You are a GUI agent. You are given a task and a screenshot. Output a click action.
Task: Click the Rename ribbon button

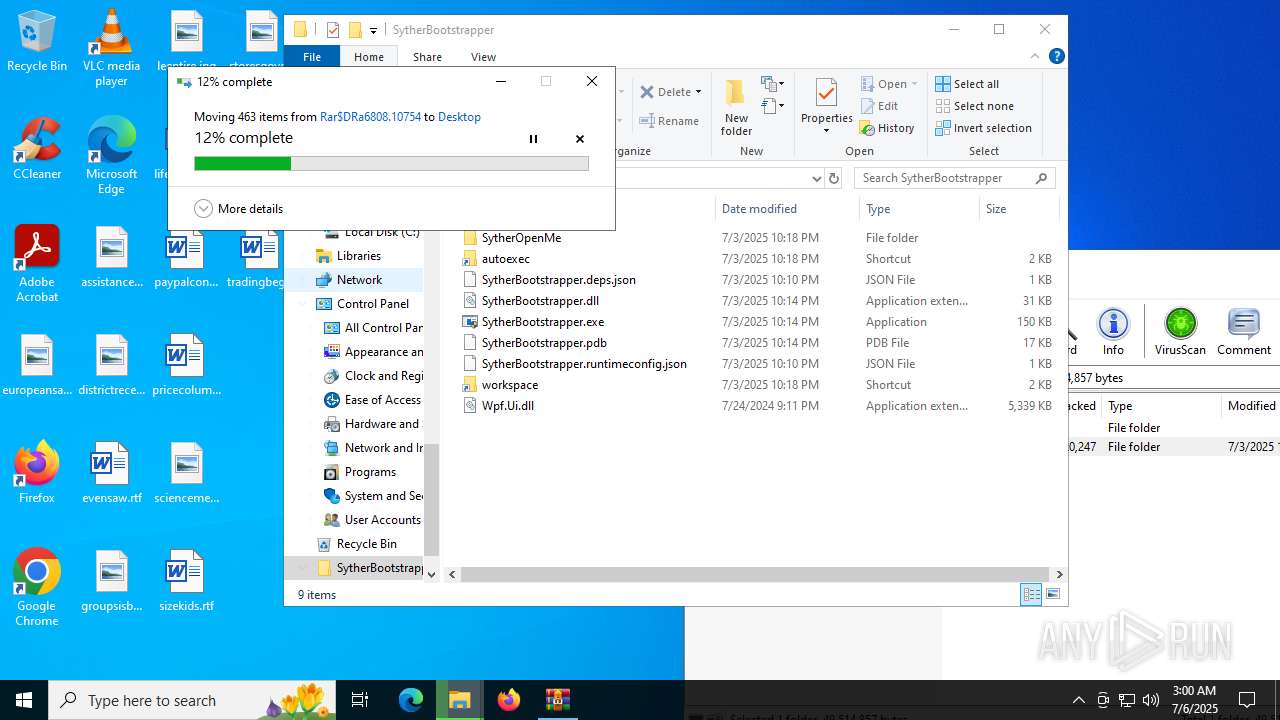point(669,121)
